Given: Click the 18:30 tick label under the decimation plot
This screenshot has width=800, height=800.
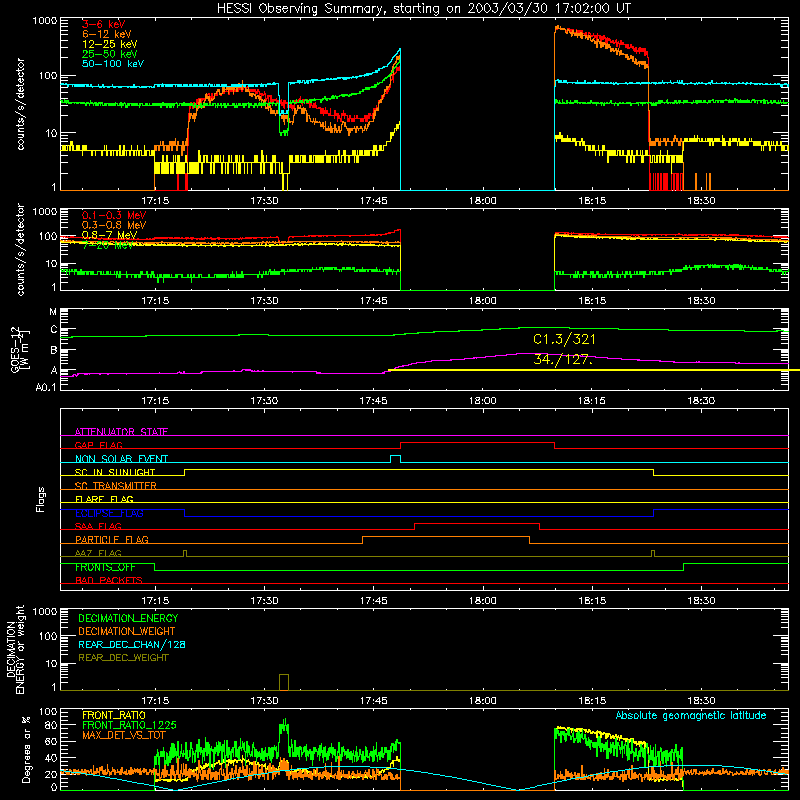Looking at the screenshot, I should (701, 701).
